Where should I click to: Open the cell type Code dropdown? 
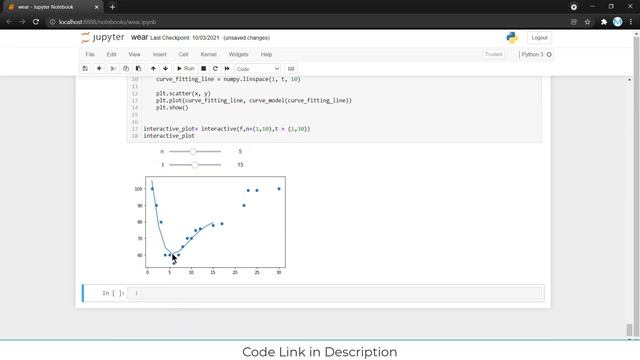pyautogui.click(x=258, y=69)
